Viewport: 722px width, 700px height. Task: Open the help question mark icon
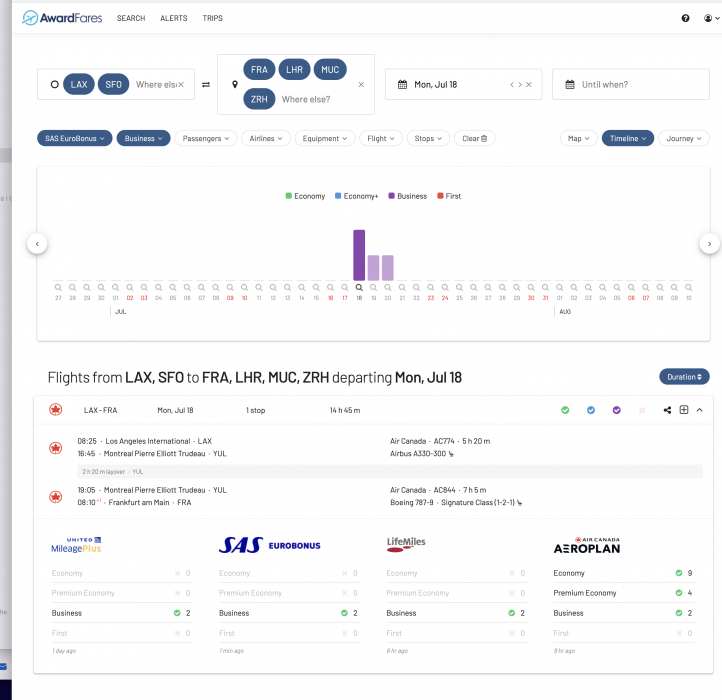click(685, 18)
